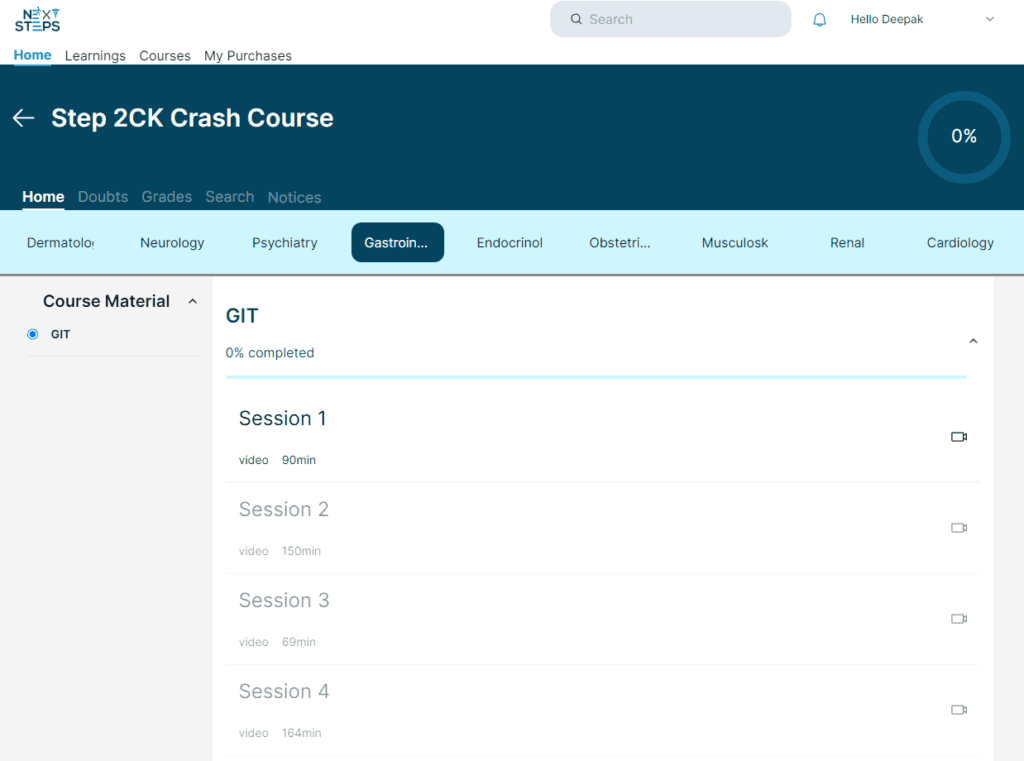Click the search magnifier icon
The height and width of the screenshot is (761, 1024).
click(575, 19)
